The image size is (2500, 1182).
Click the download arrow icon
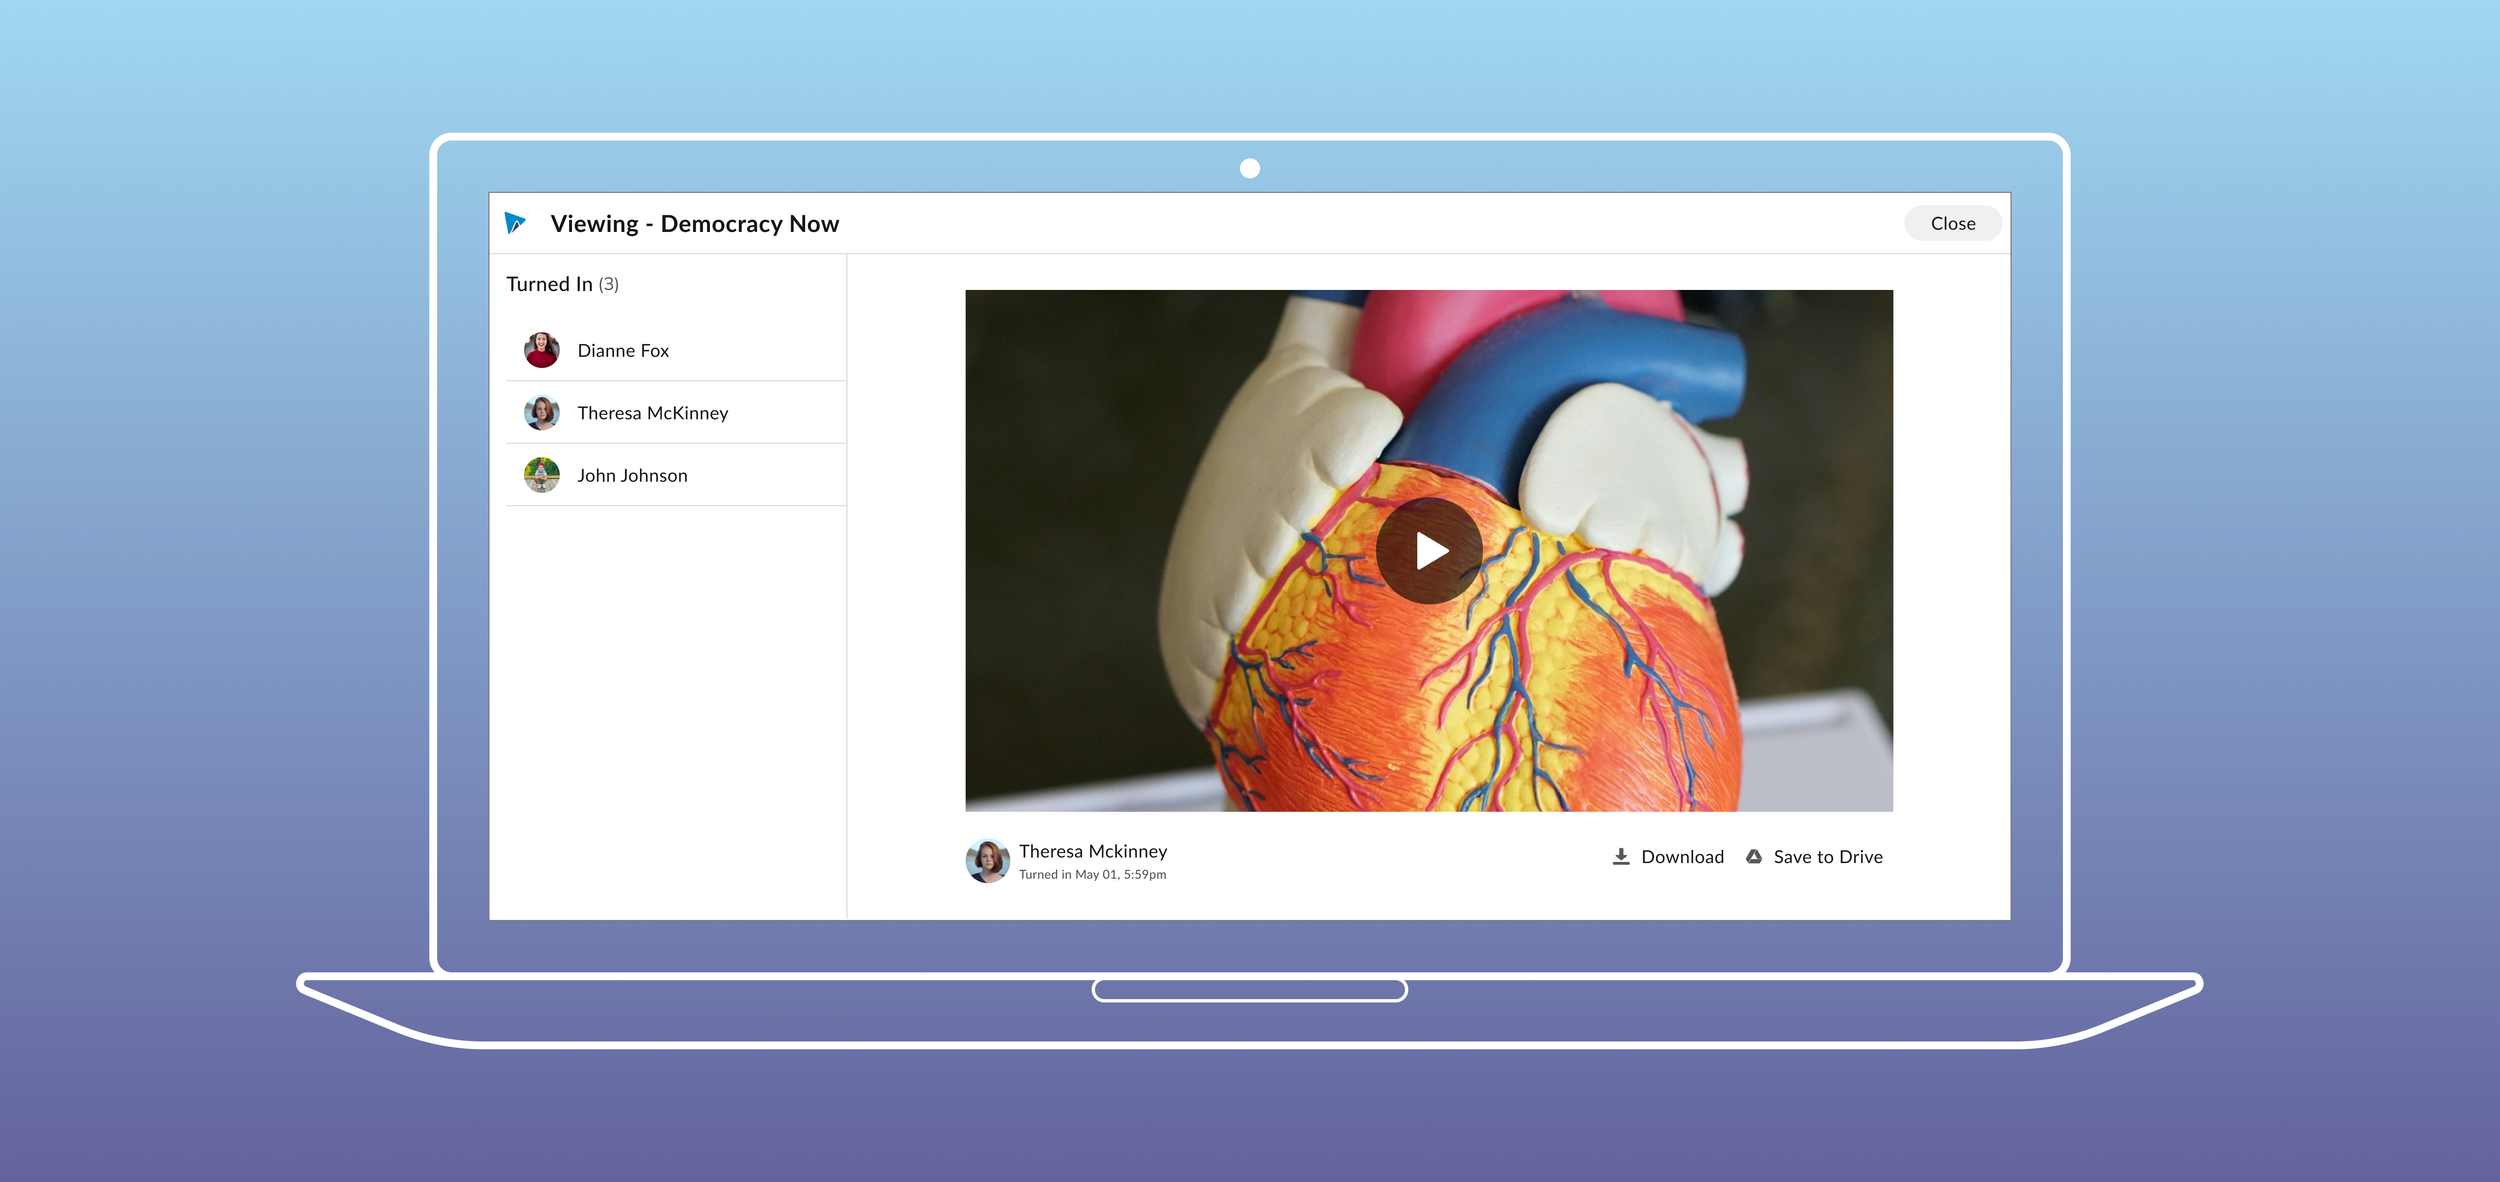[1621, 857]
